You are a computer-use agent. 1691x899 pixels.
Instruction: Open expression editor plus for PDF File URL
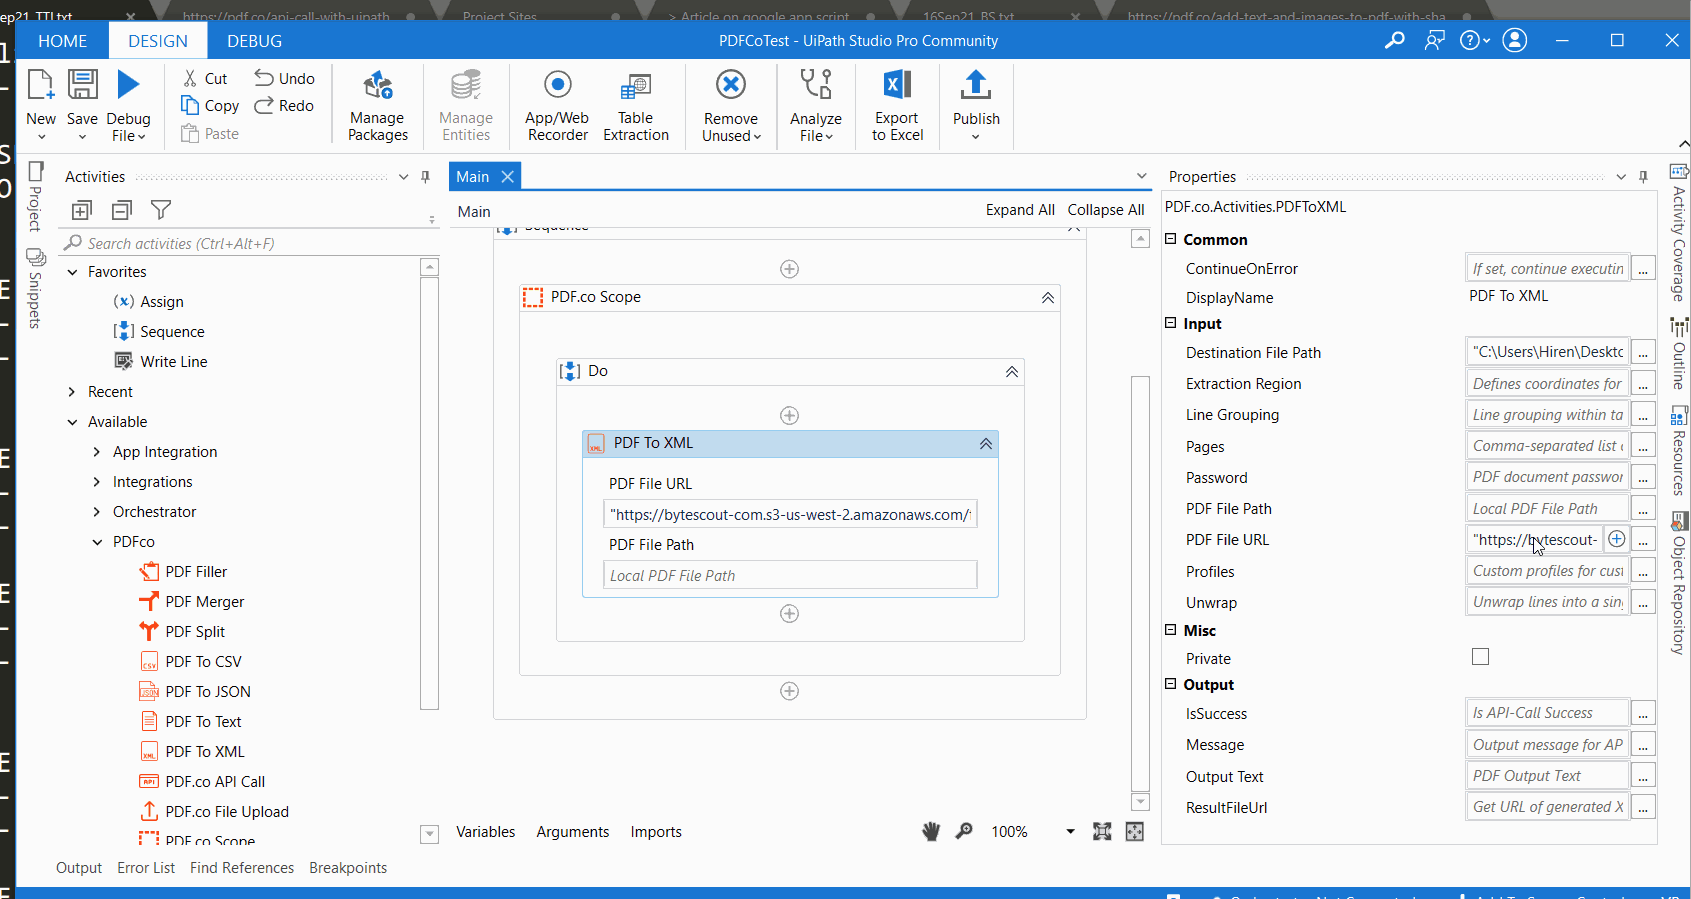(1616, 539)
